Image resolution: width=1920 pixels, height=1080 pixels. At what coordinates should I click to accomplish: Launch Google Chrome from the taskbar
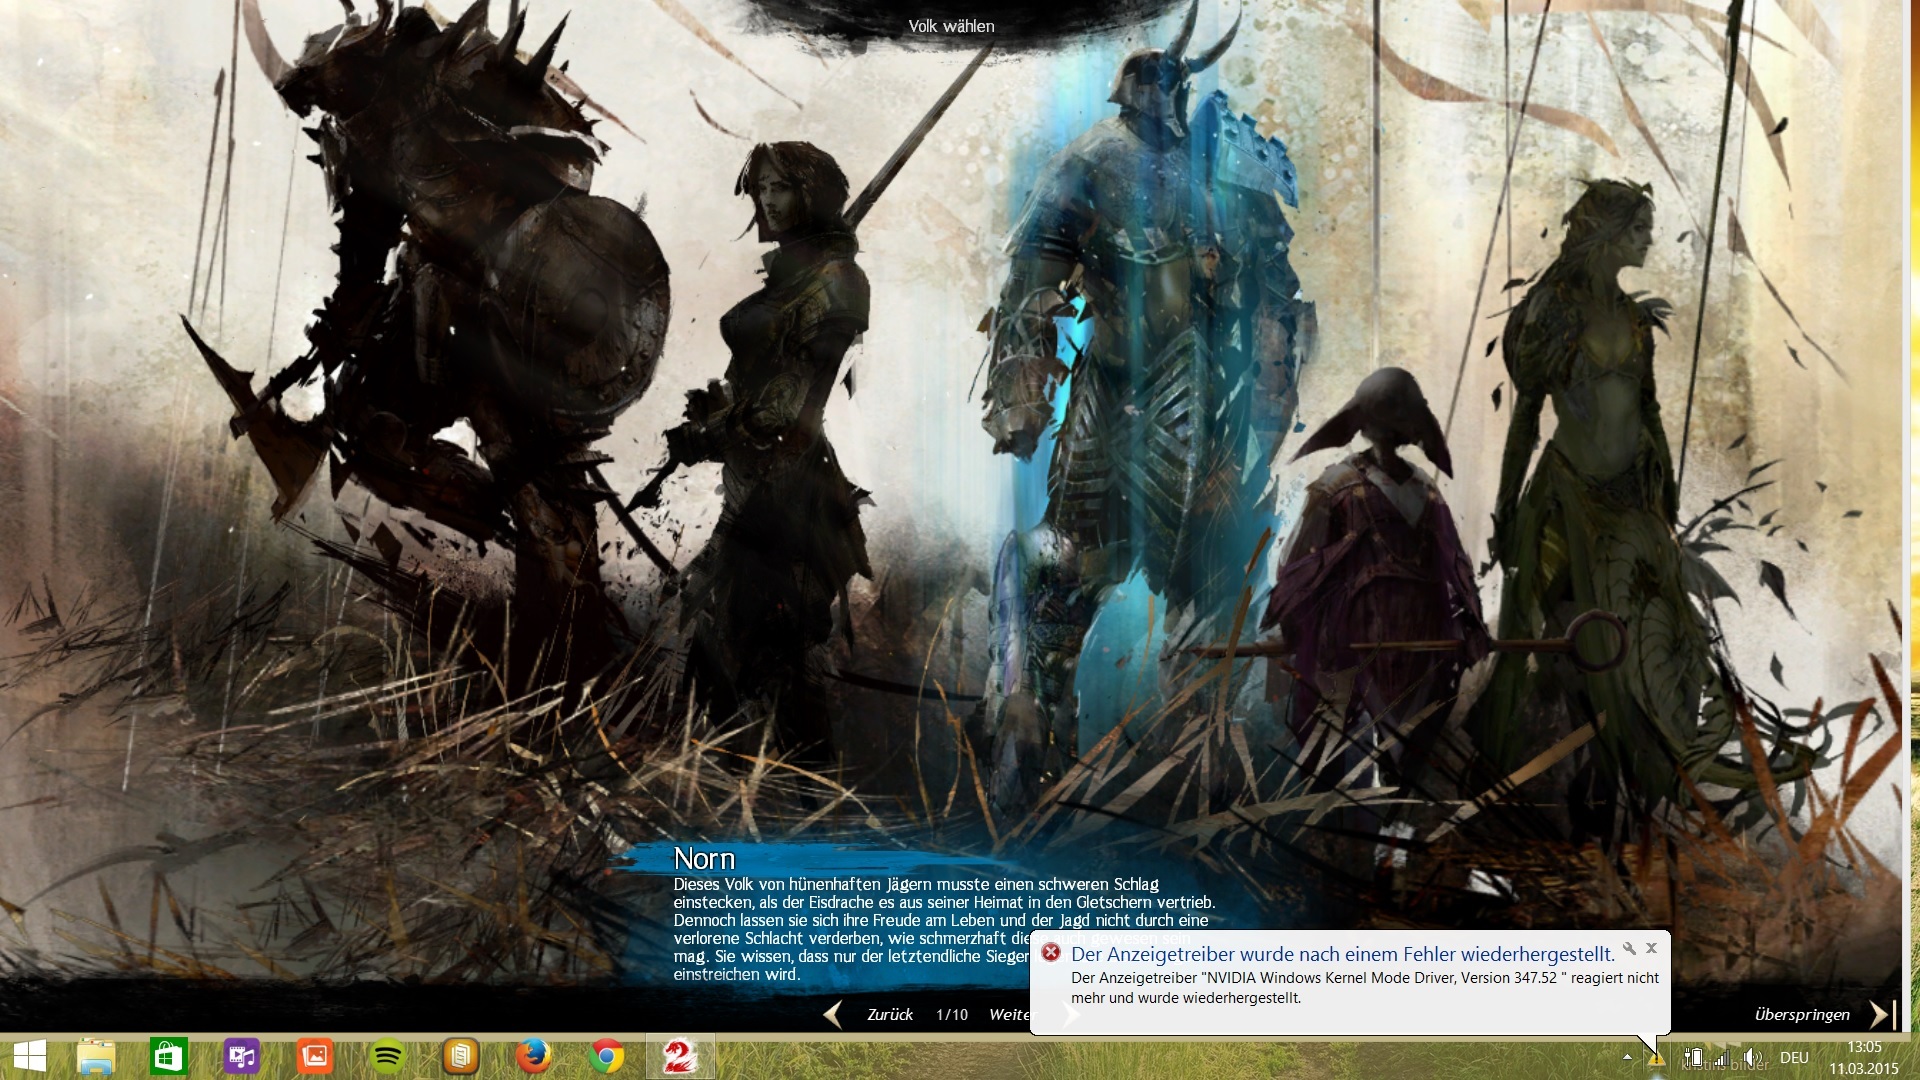pyautogui.click(x=606, y=1057)
